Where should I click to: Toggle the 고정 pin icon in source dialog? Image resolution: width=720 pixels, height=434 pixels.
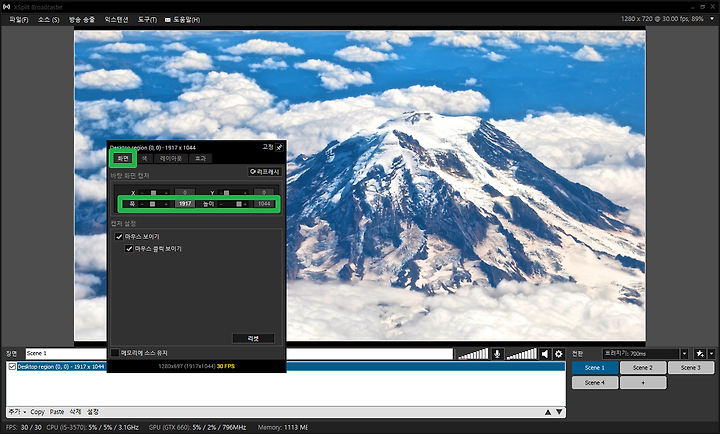pos(279,147)
